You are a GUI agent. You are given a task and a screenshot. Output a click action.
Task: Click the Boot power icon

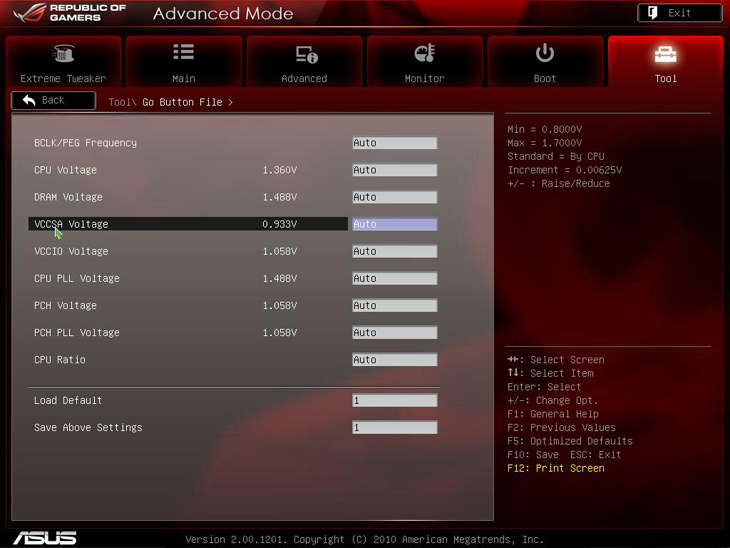545,53
